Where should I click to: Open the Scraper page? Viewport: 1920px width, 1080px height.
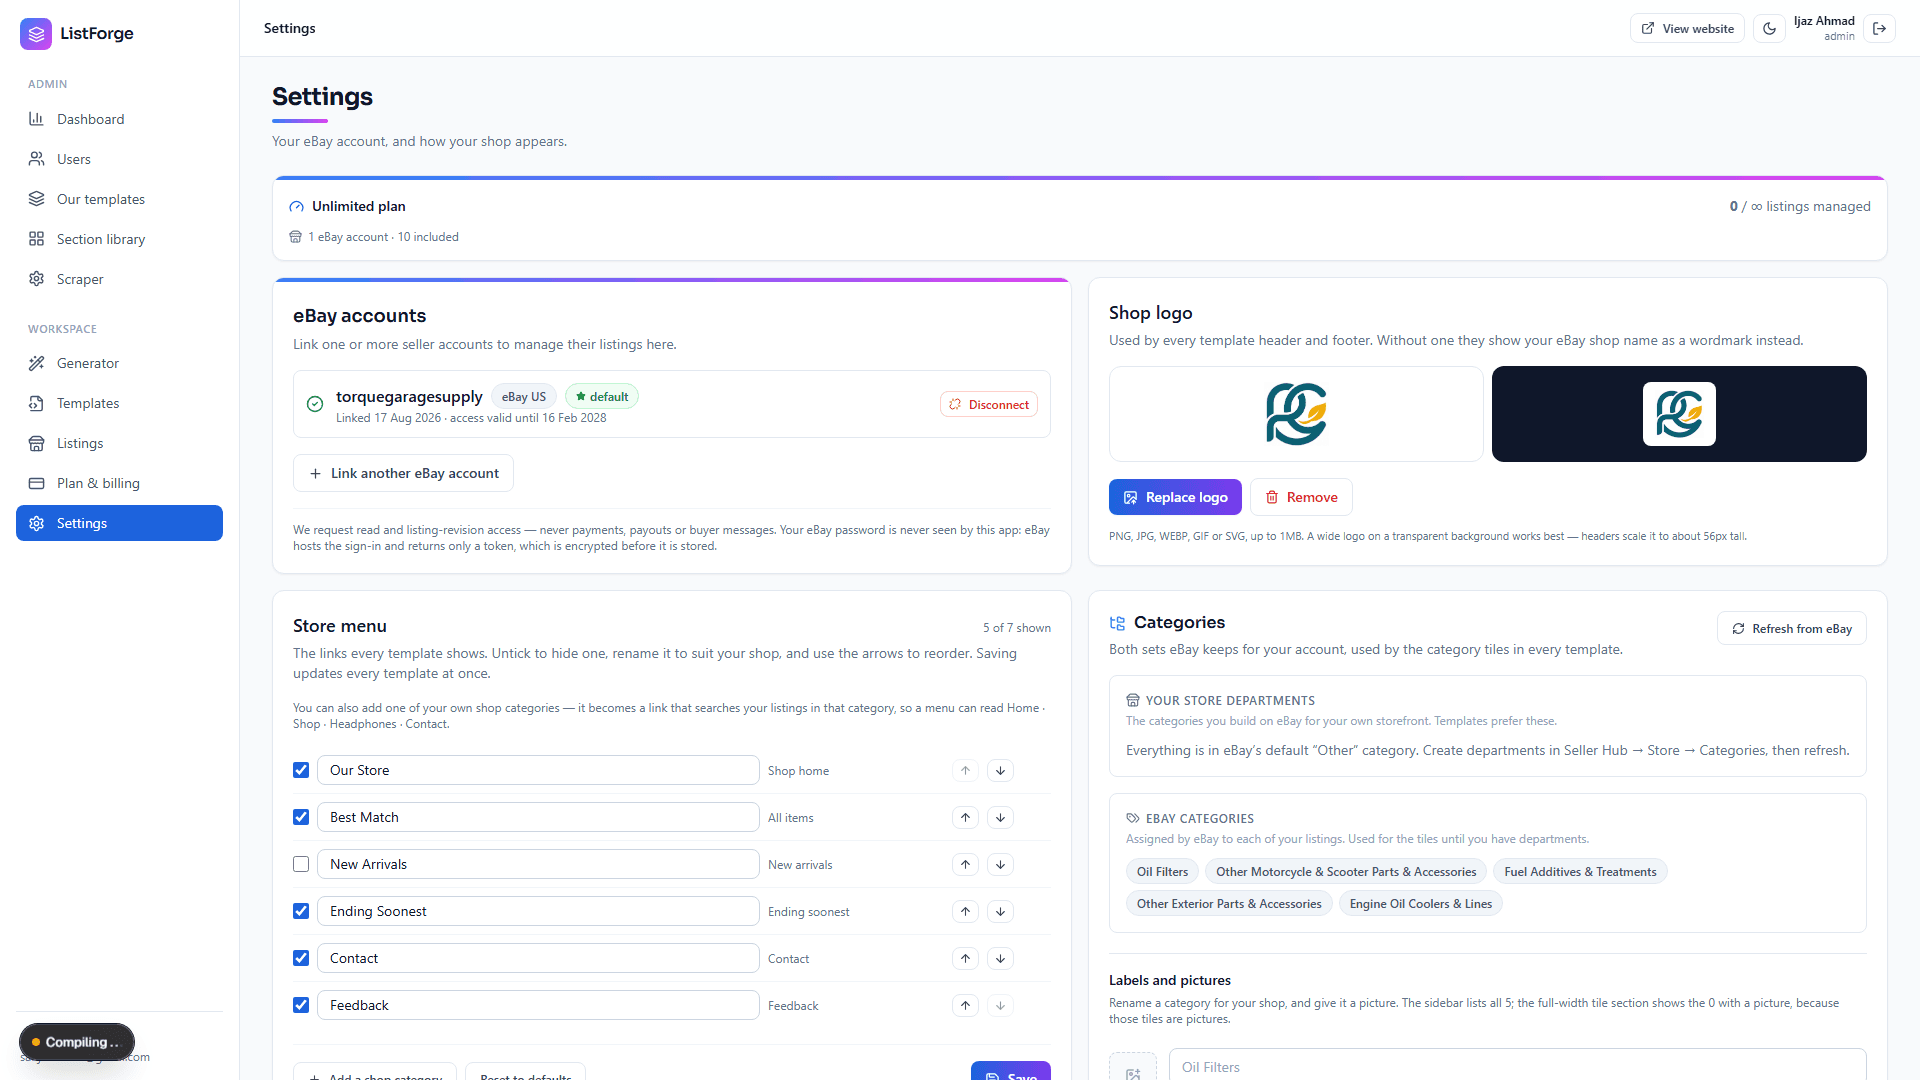click(119, 279)
